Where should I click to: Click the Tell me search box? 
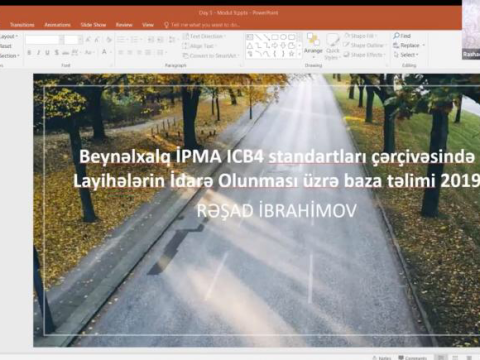(202, 25)
